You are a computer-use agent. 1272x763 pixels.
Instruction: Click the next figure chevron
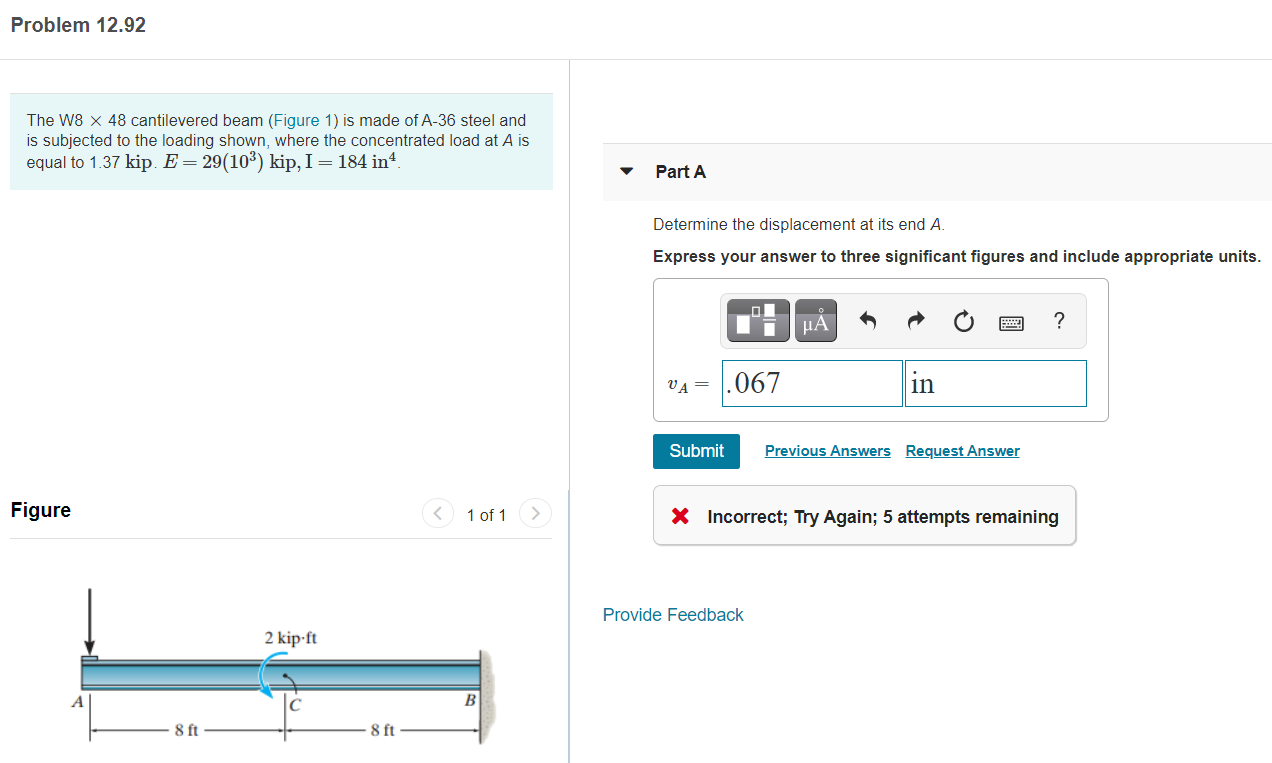tap(535, 514)
